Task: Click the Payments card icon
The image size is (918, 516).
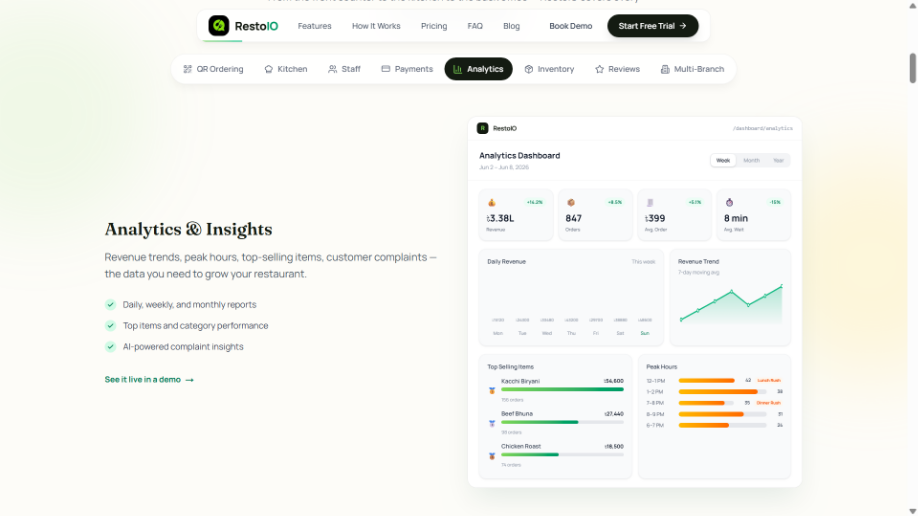Action: click(x=386, y=69)
